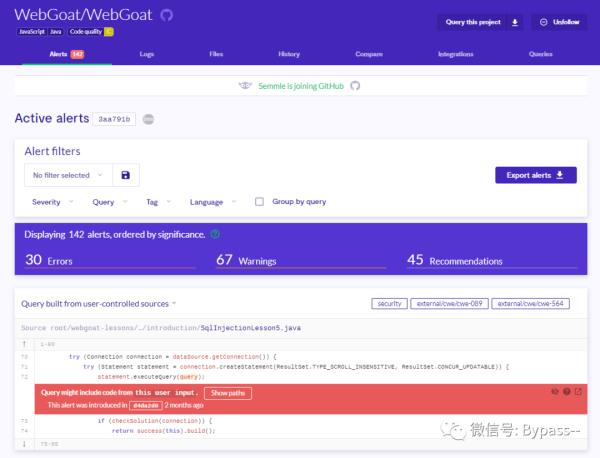Select the external/cwe/cwe-089 tag
This screenshot has height=458, width=600.
point(449,303)
